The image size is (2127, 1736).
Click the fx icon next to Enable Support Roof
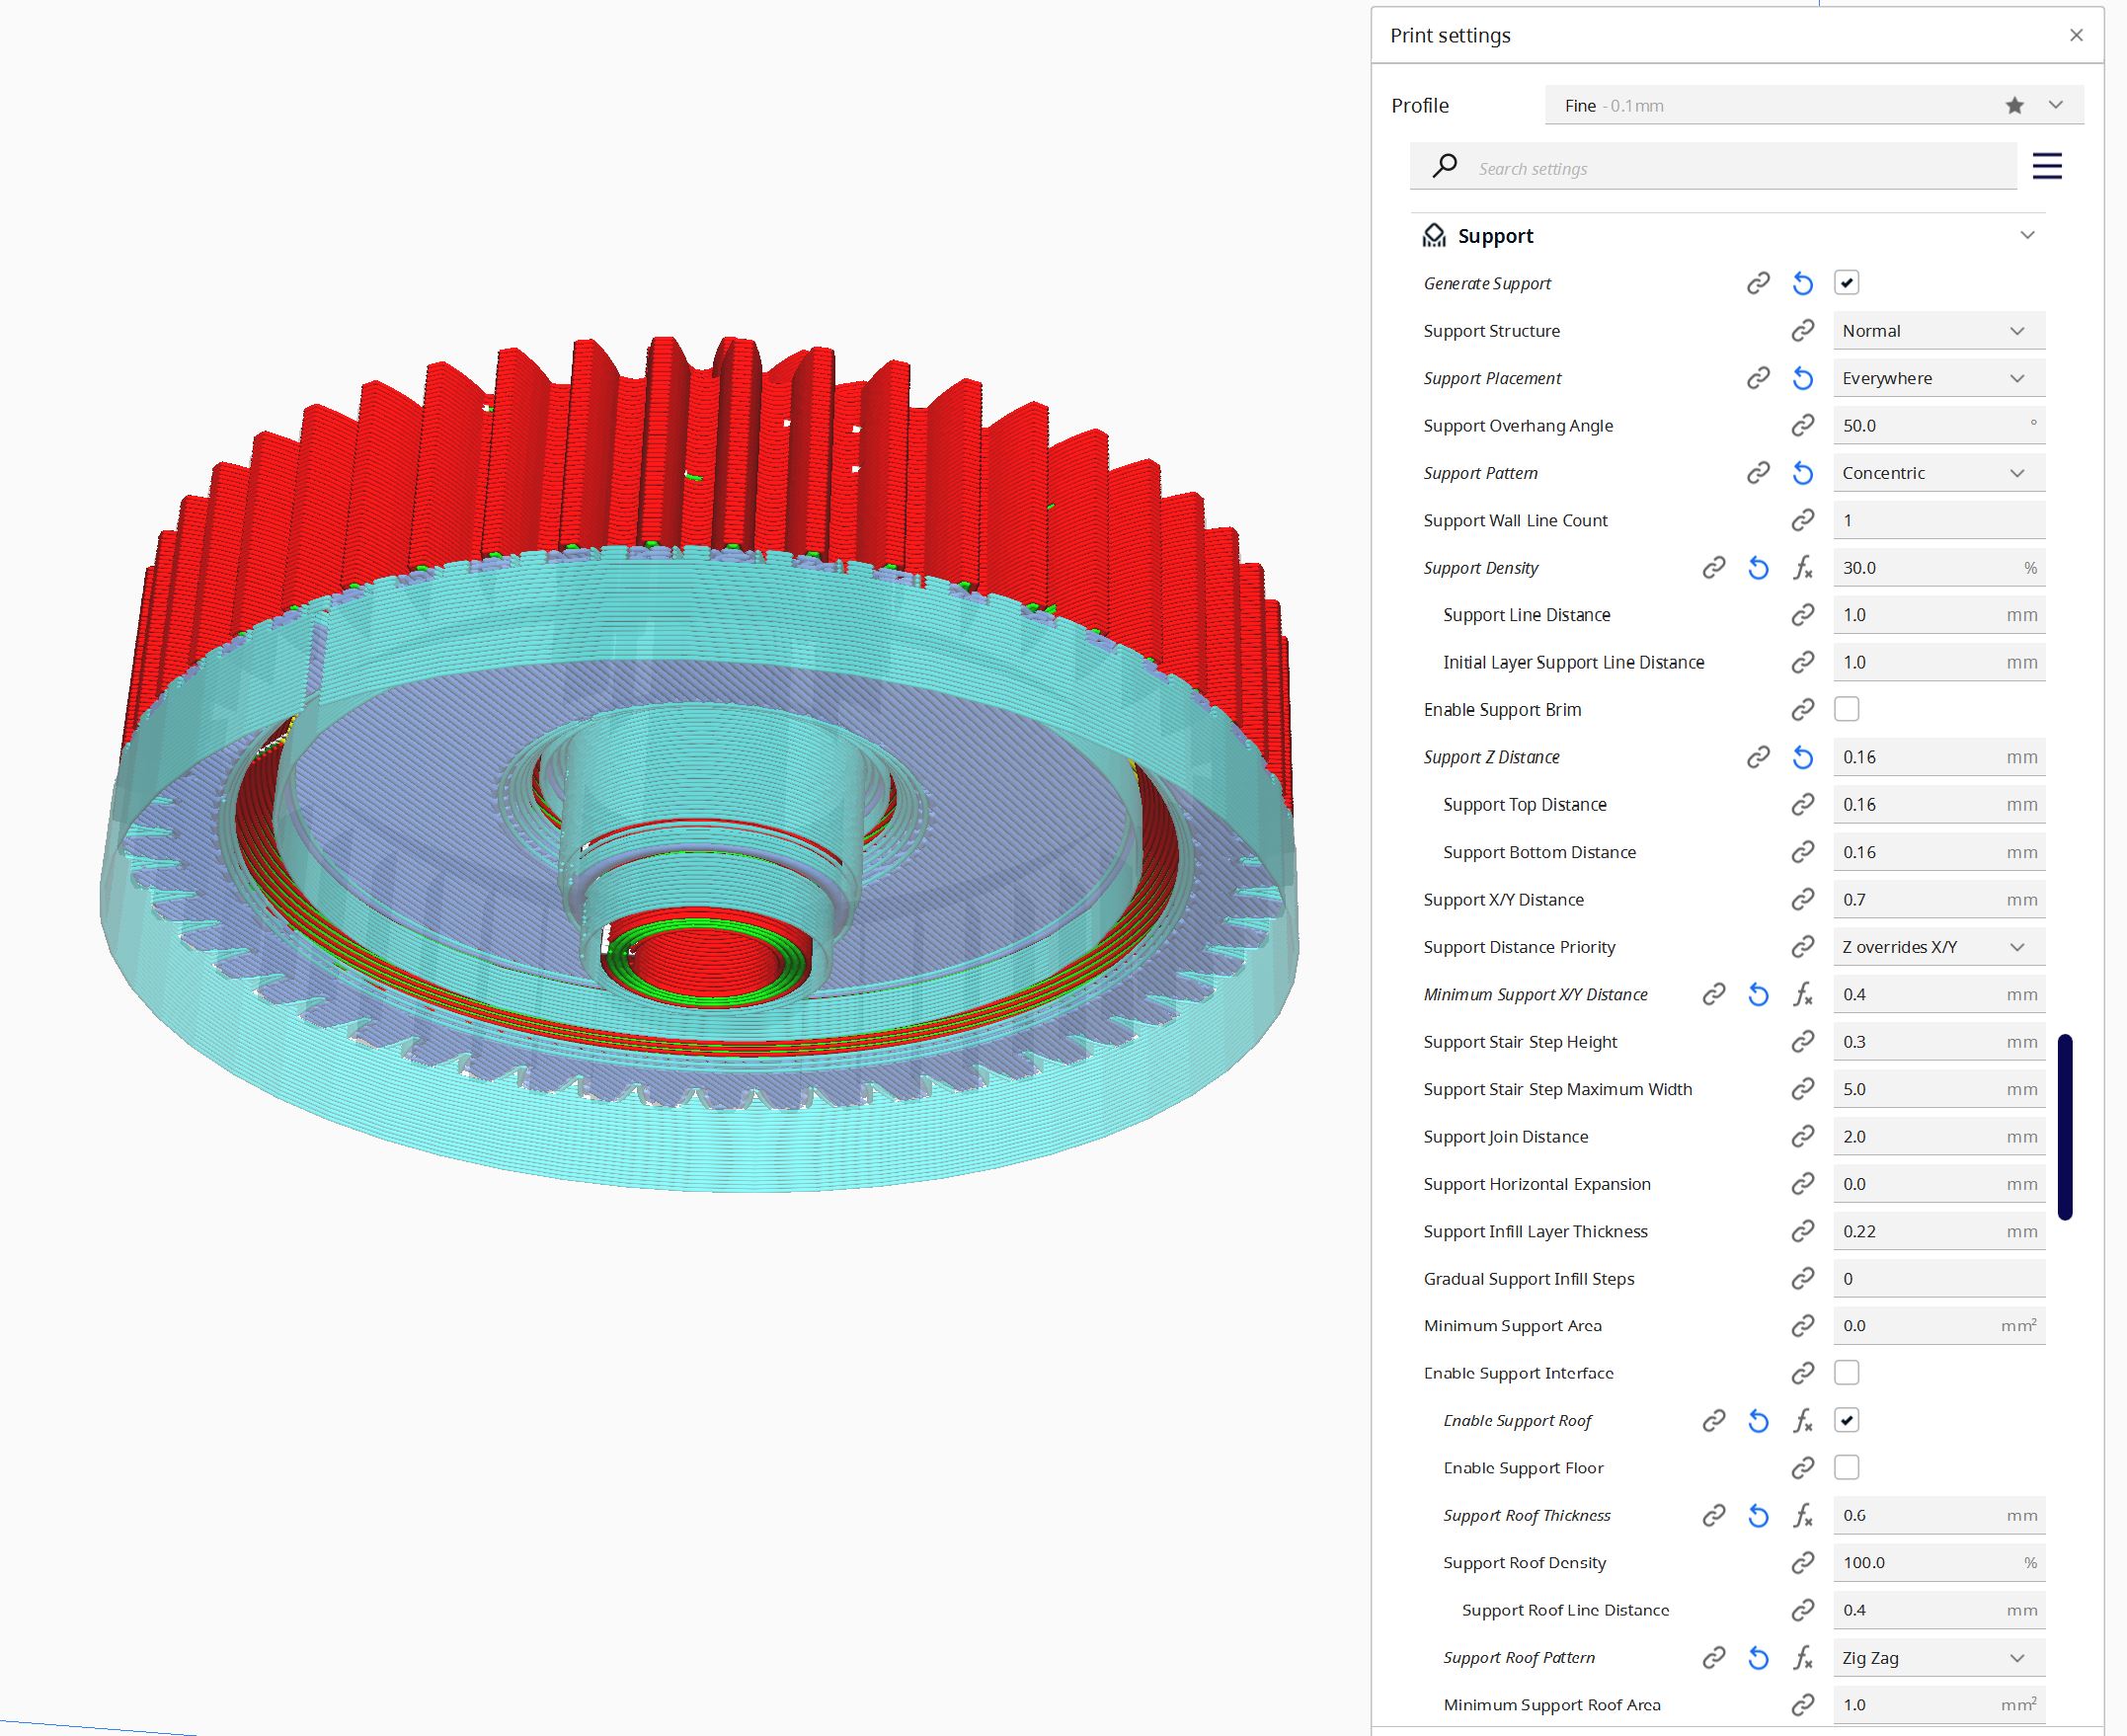[1804, 1420]
